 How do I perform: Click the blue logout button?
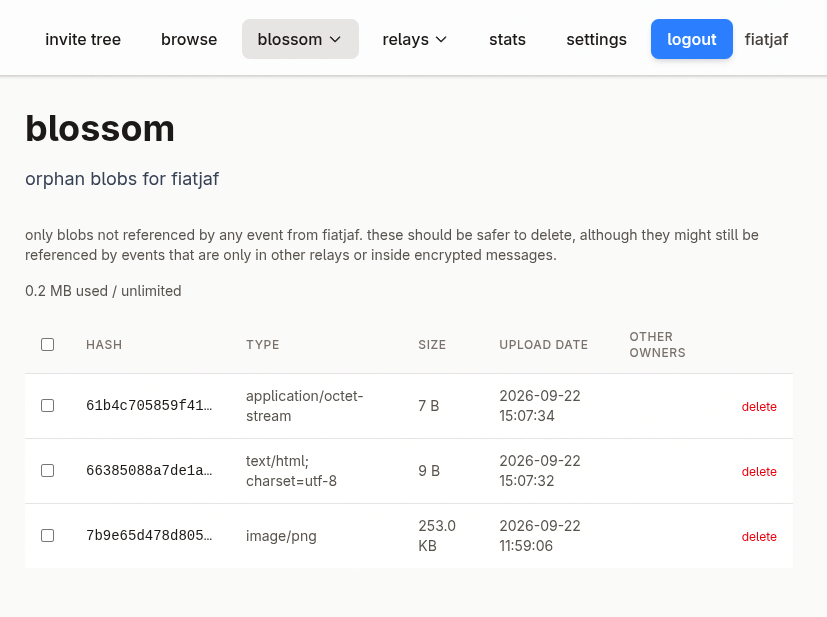click(x=691, y=40)
